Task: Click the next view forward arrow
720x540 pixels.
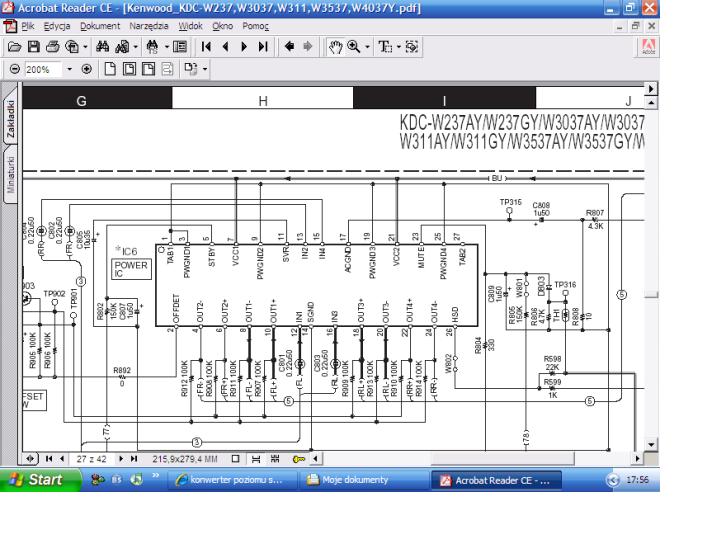Action: [308, 46]
